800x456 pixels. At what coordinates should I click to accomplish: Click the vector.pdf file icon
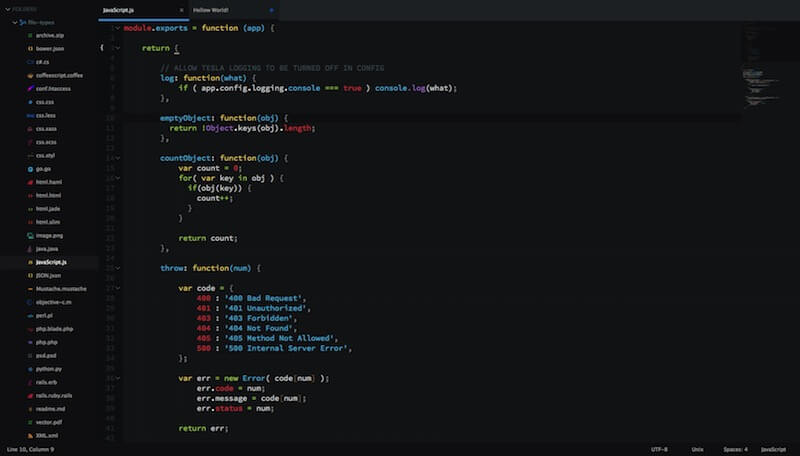[28, 422]
